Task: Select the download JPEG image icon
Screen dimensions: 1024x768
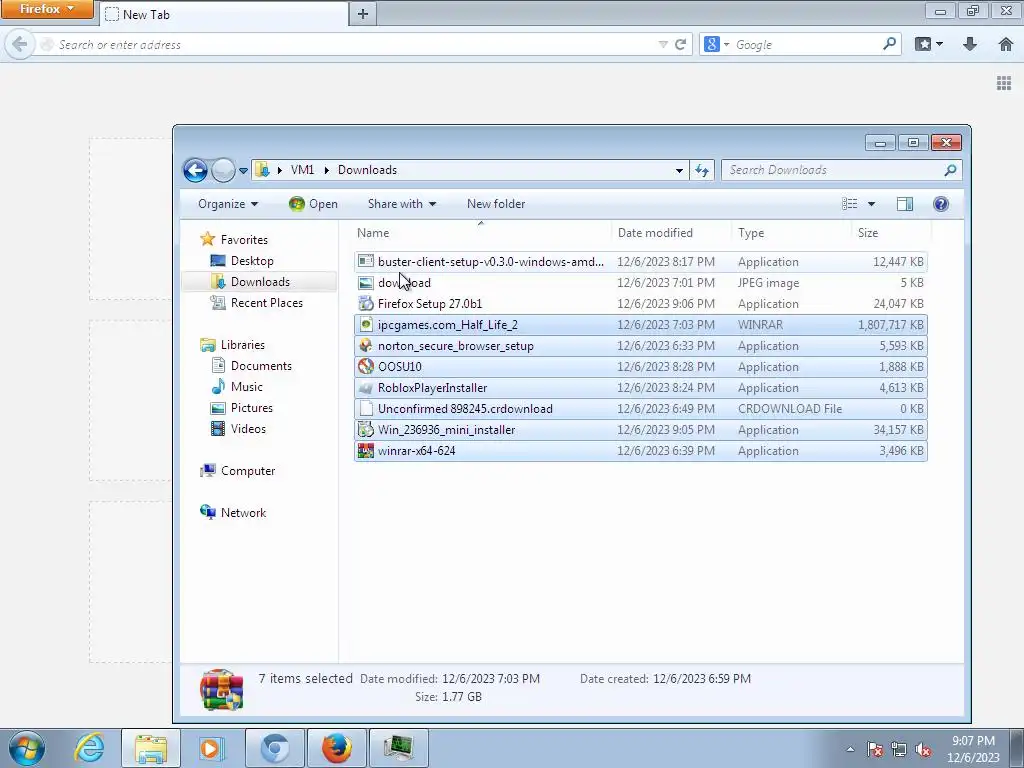Action: click(x=366, y=283)
